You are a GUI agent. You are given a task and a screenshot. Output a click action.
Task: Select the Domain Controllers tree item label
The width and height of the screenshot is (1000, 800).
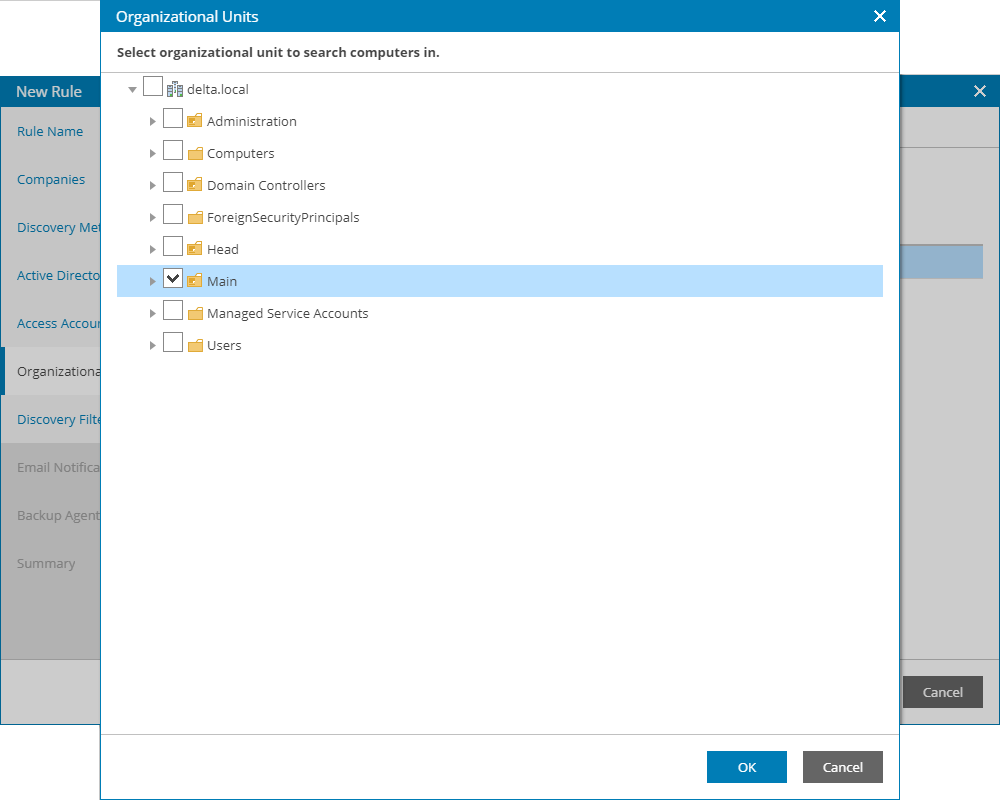pos(266,185)
